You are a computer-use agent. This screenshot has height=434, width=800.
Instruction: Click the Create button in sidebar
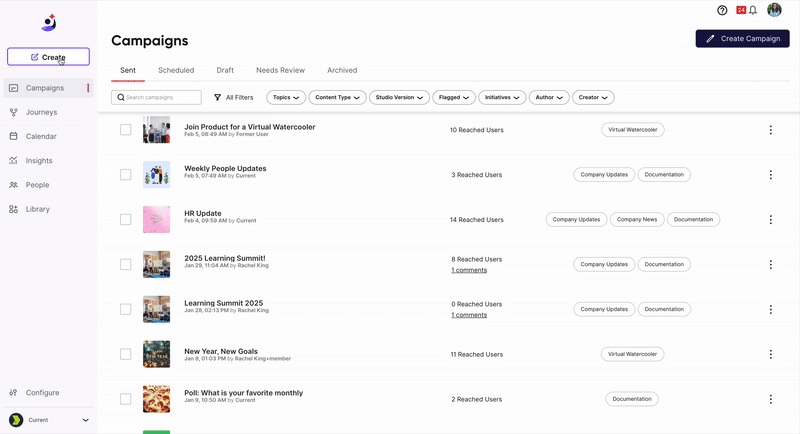[48, 57]
